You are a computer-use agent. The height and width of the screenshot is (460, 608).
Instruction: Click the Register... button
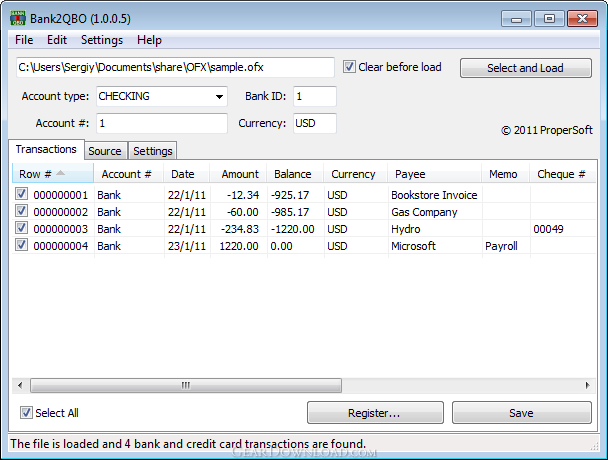pyautogui.click(x=375, y=413)
